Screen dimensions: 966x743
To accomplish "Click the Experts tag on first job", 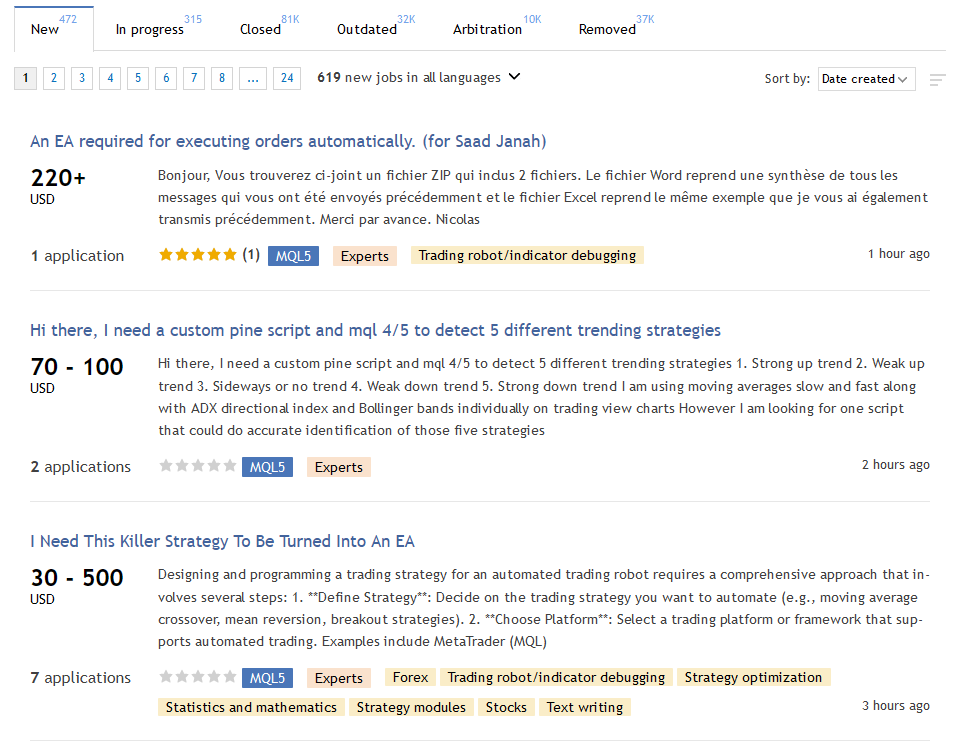I will pyautogui.click(x=364, y=256).
